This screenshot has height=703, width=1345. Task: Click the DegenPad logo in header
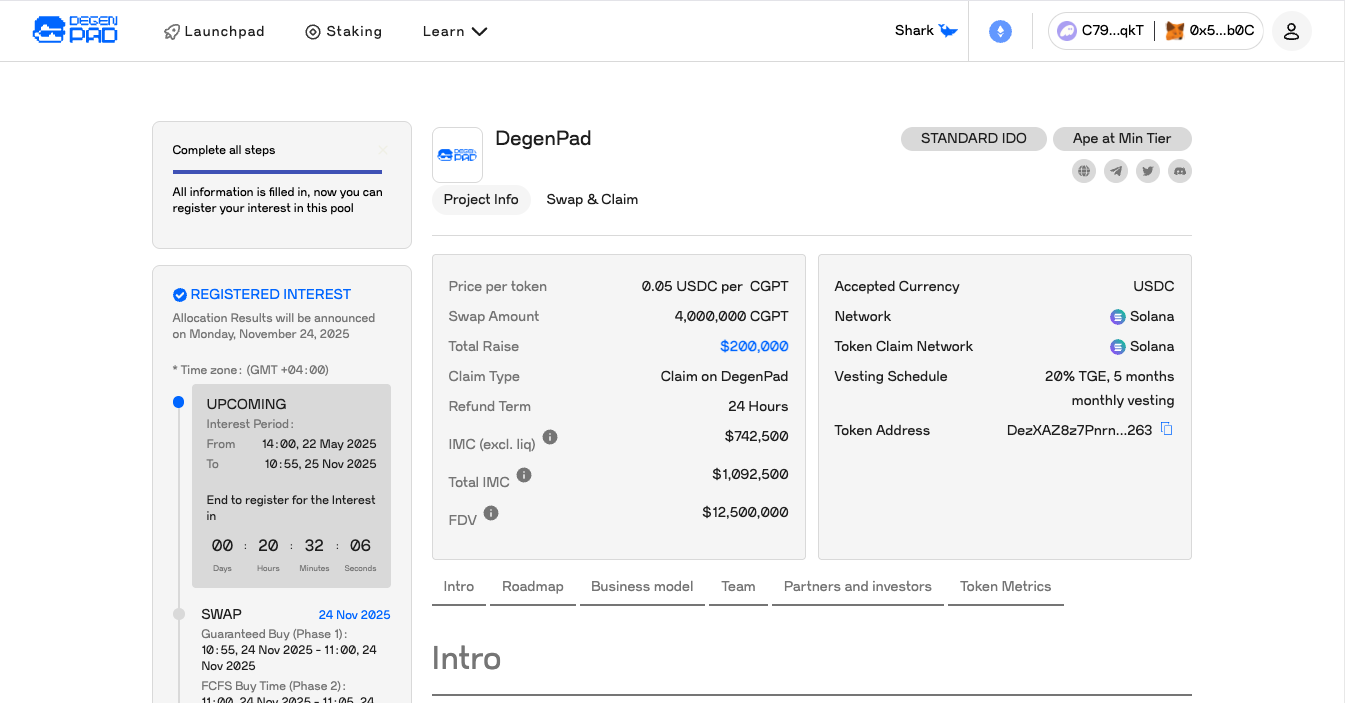click(x=75, y=31)
